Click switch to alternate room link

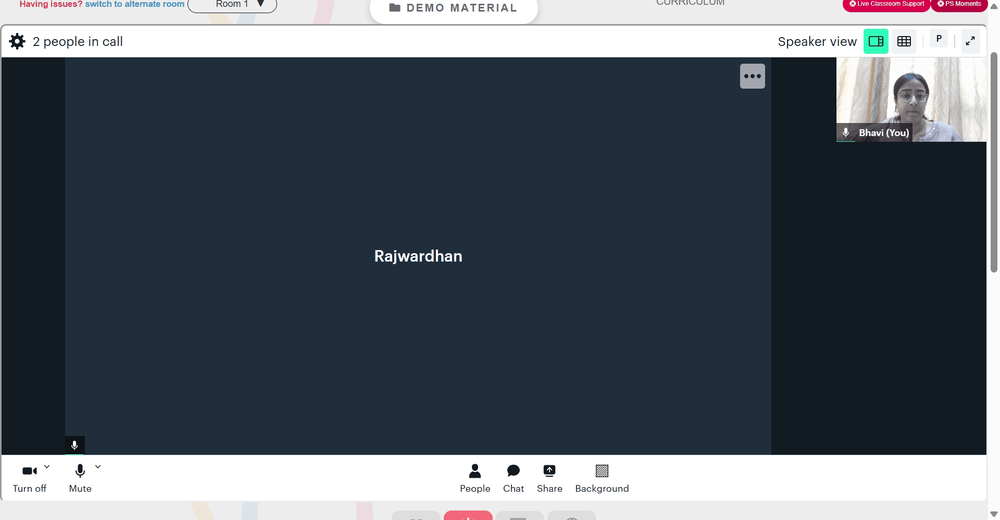pos(134,4)
